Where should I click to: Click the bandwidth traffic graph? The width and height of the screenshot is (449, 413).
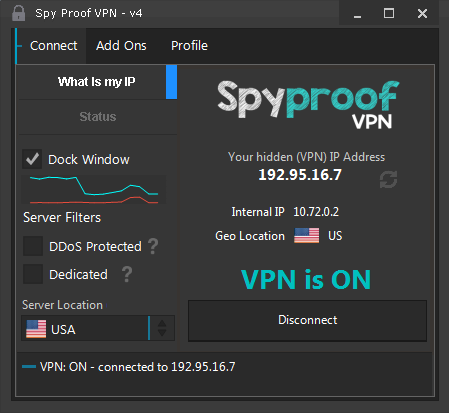94,189
